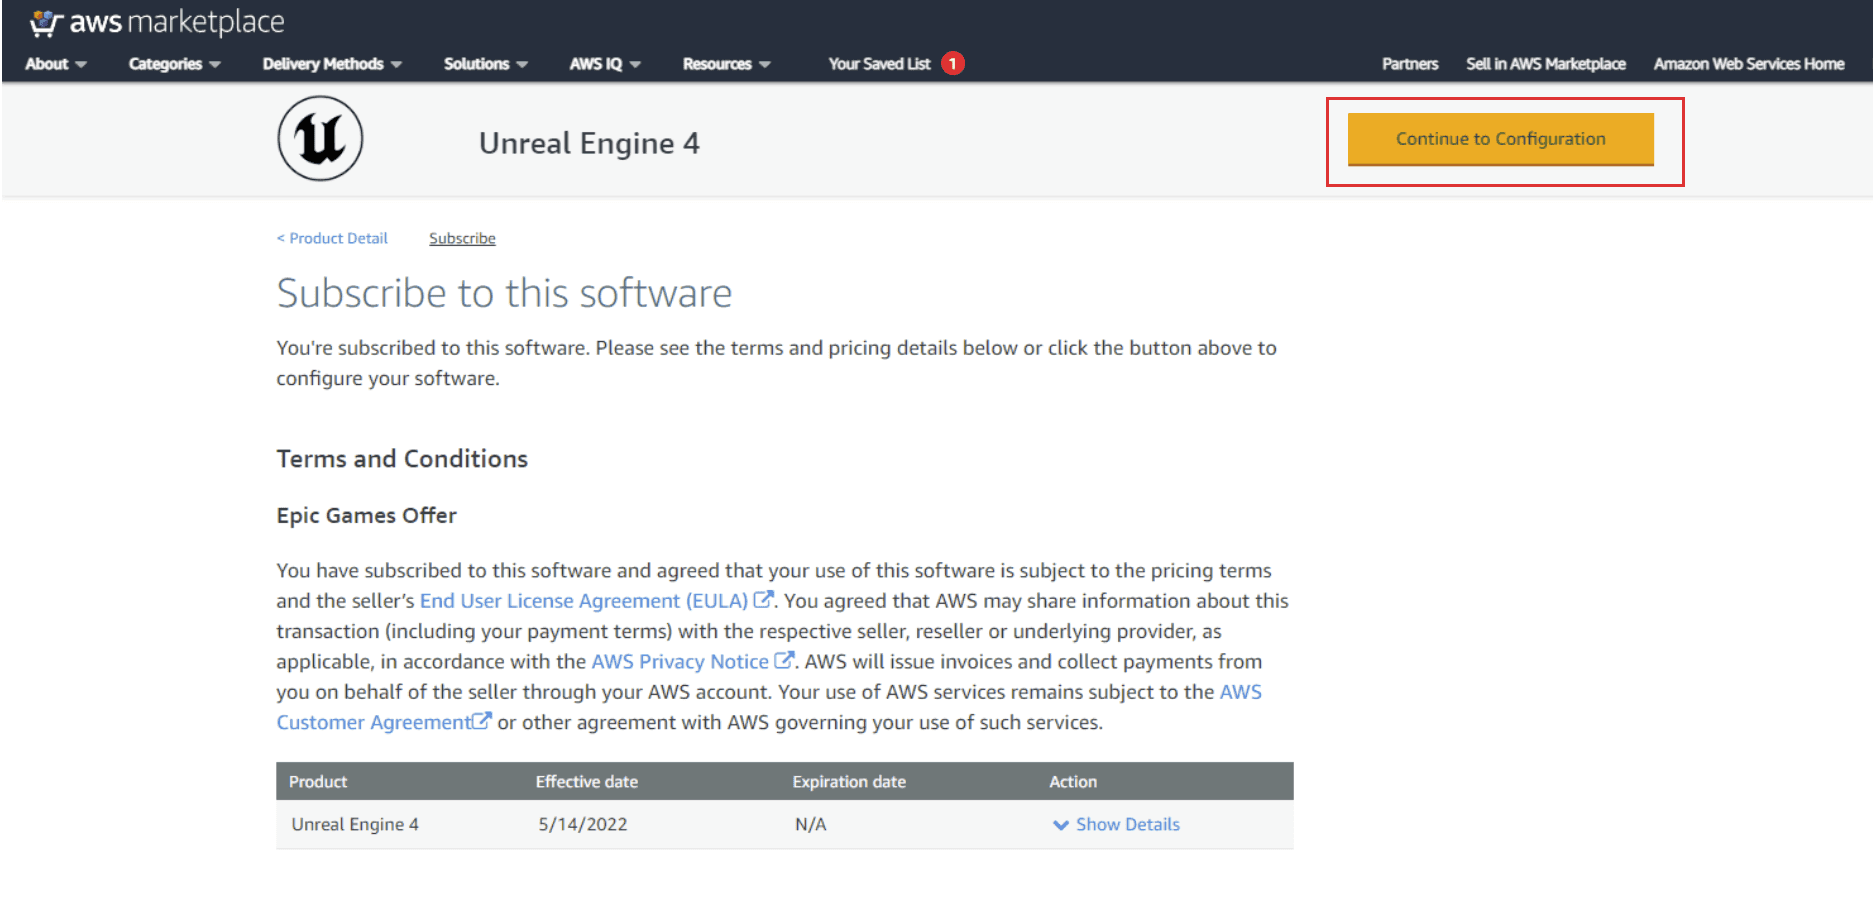The width and height of the screenshot is (1873, 898).
Task: Click the Subscribe breadcrumb
Action: coord(462,238)
